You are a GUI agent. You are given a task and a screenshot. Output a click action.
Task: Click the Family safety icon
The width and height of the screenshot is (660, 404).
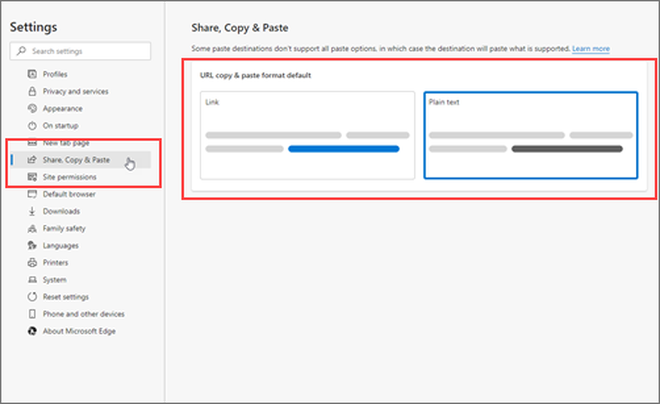coord(32,229)
